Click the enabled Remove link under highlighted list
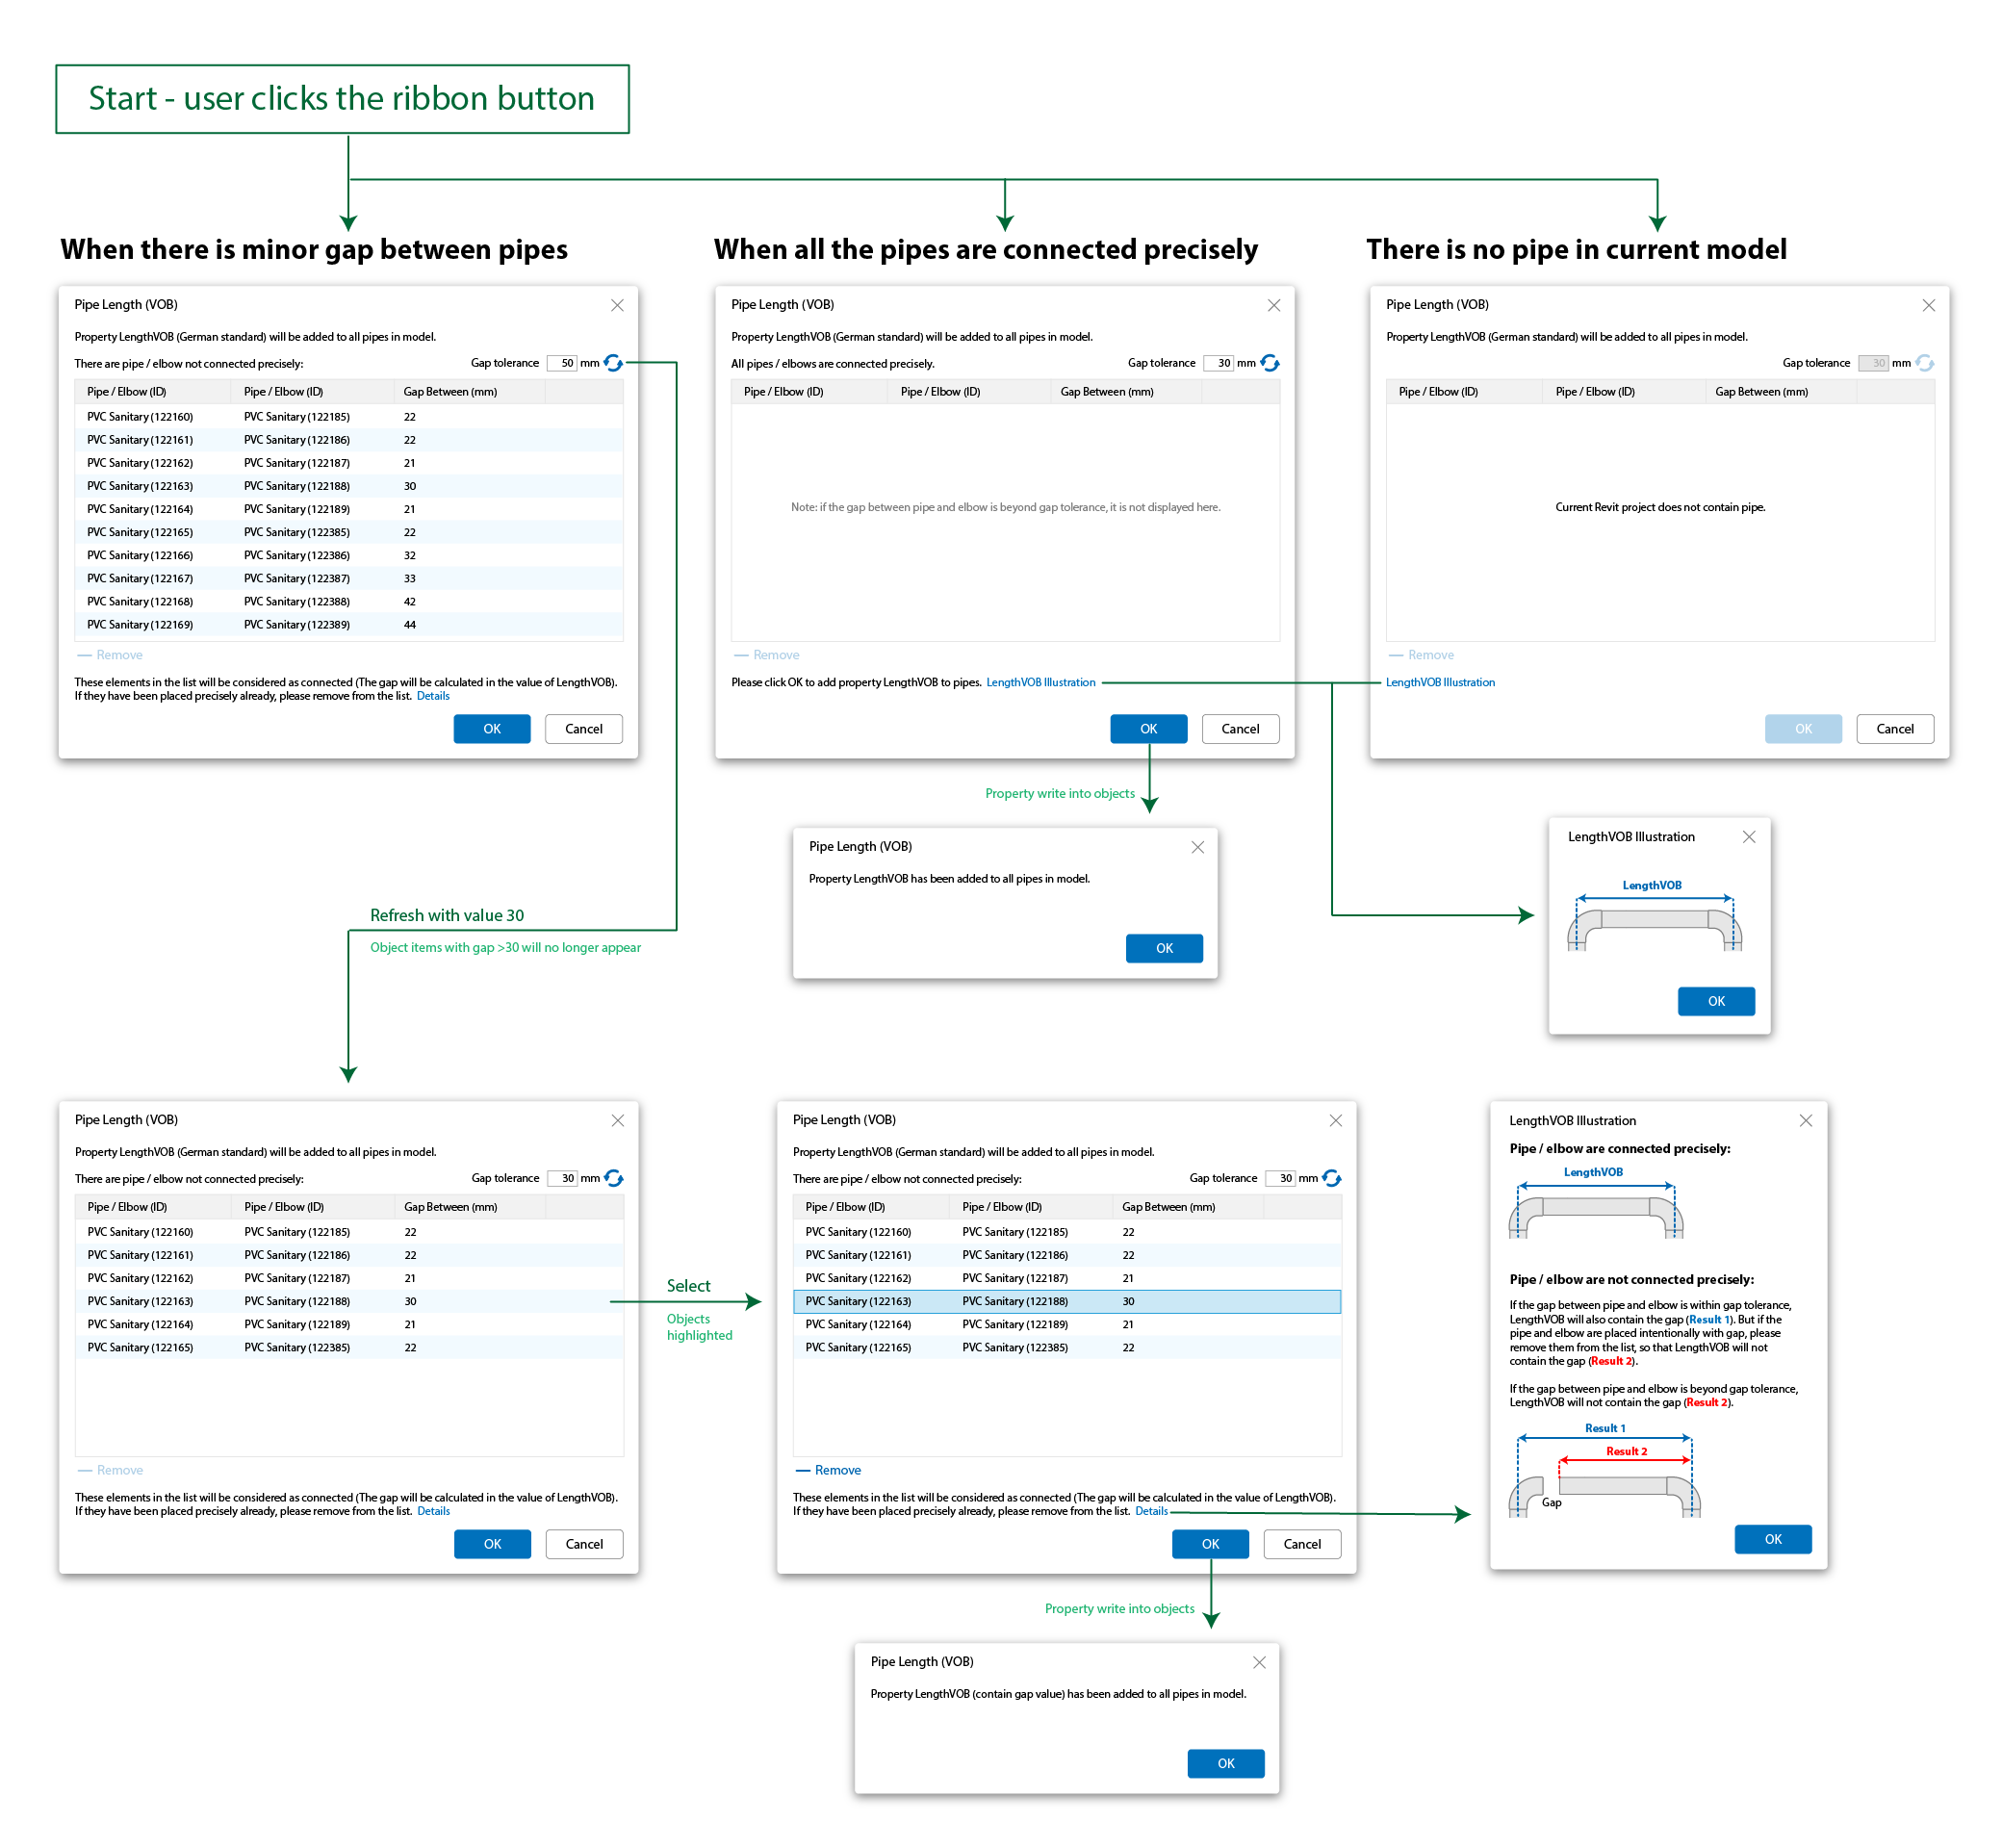 tap(836, 1470)
